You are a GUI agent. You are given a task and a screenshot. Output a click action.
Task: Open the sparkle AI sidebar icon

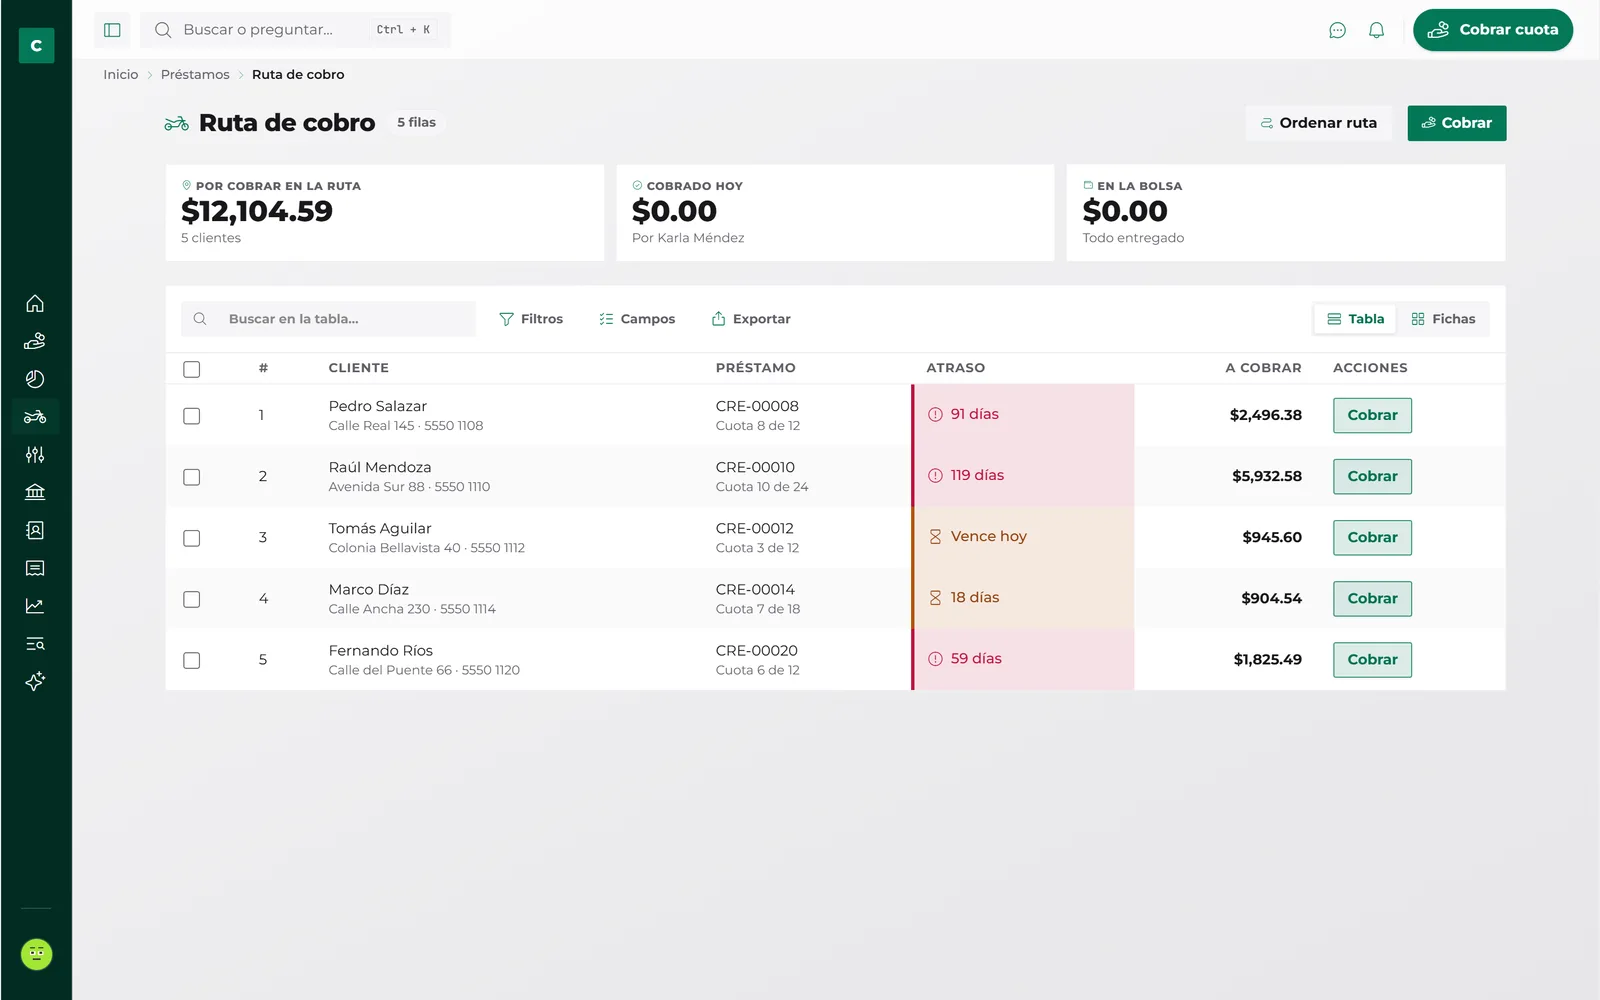tap(35, 681)
